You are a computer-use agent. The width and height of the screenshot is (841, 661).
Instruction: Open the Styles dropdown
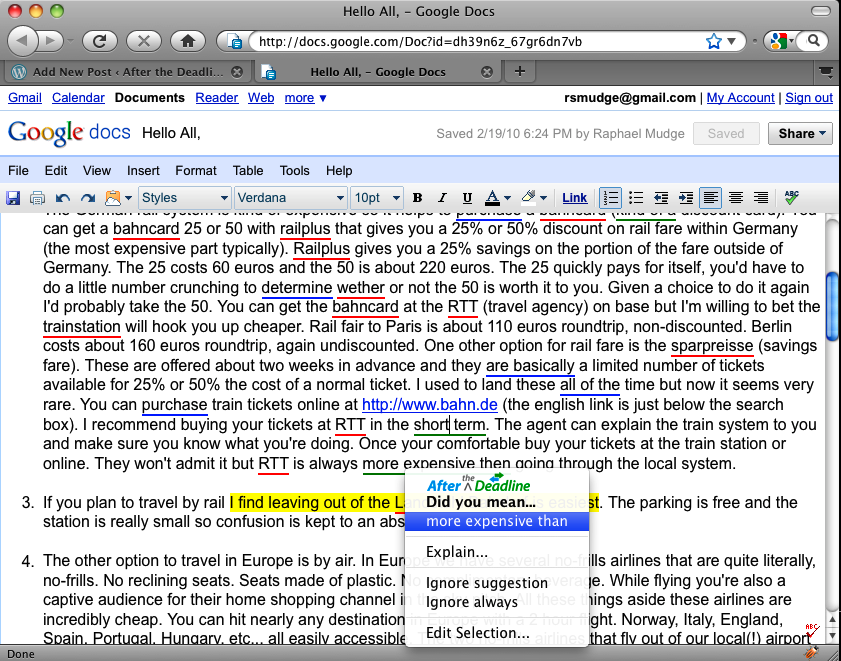(x=184, y=198)
